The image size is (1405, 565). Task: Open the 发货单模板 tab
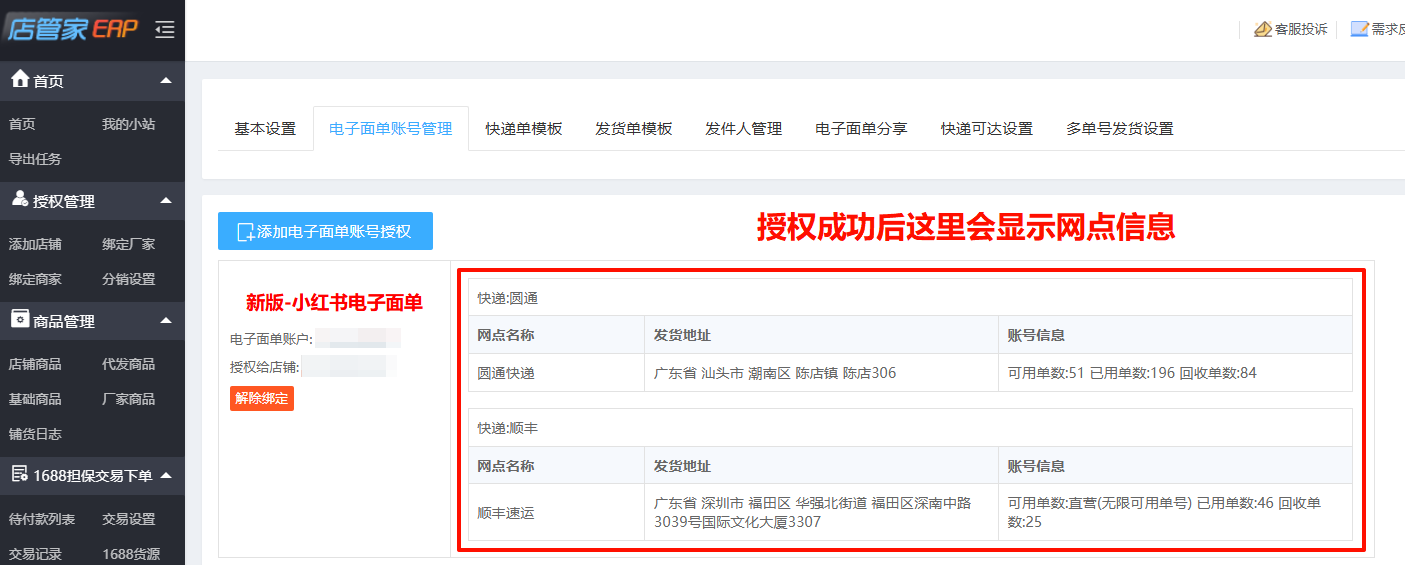coord(634,129)
